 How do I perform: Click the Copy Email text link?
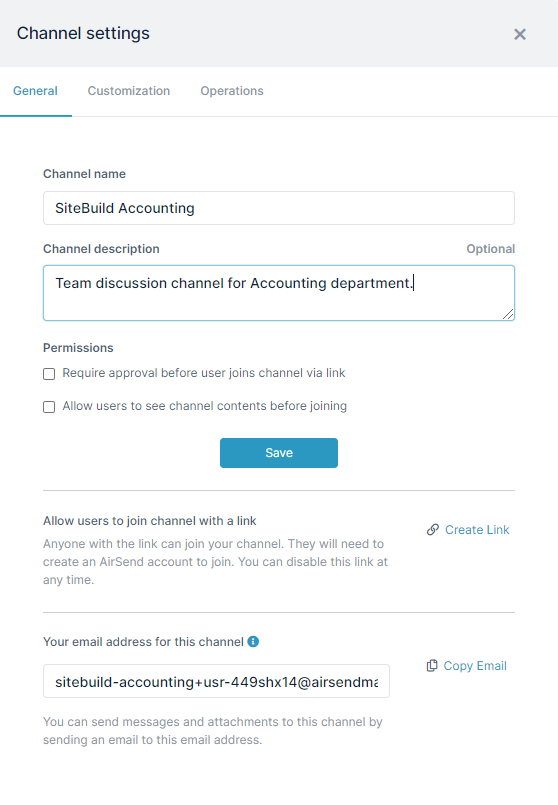[475, 666]
